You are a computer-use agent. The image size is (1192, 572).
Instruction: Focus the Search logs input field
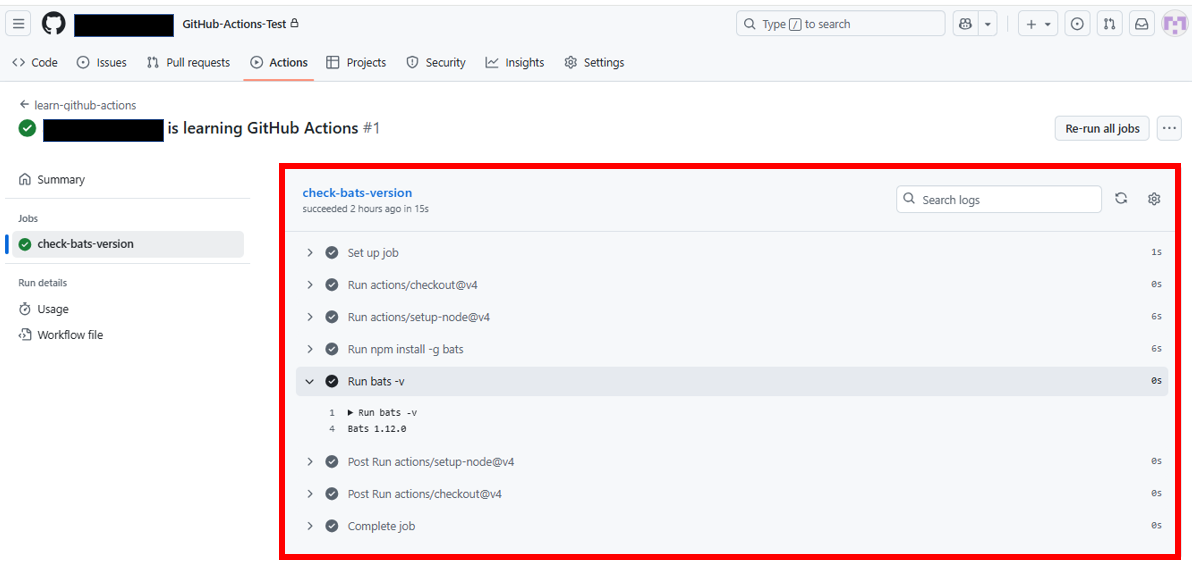click(x=999, y=199)
